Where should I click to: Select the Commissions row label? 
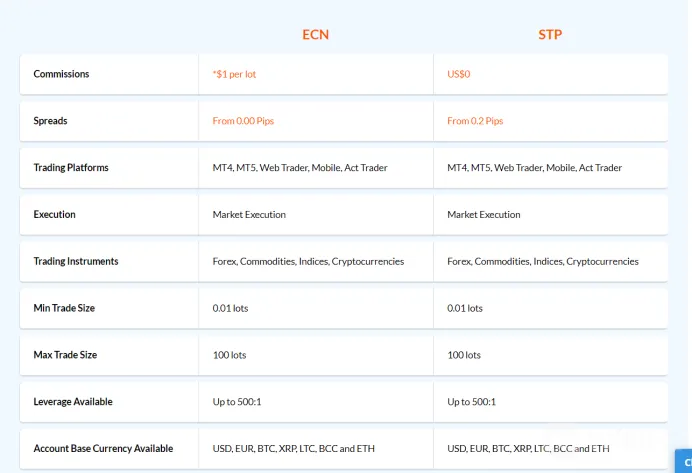[61, 74]
